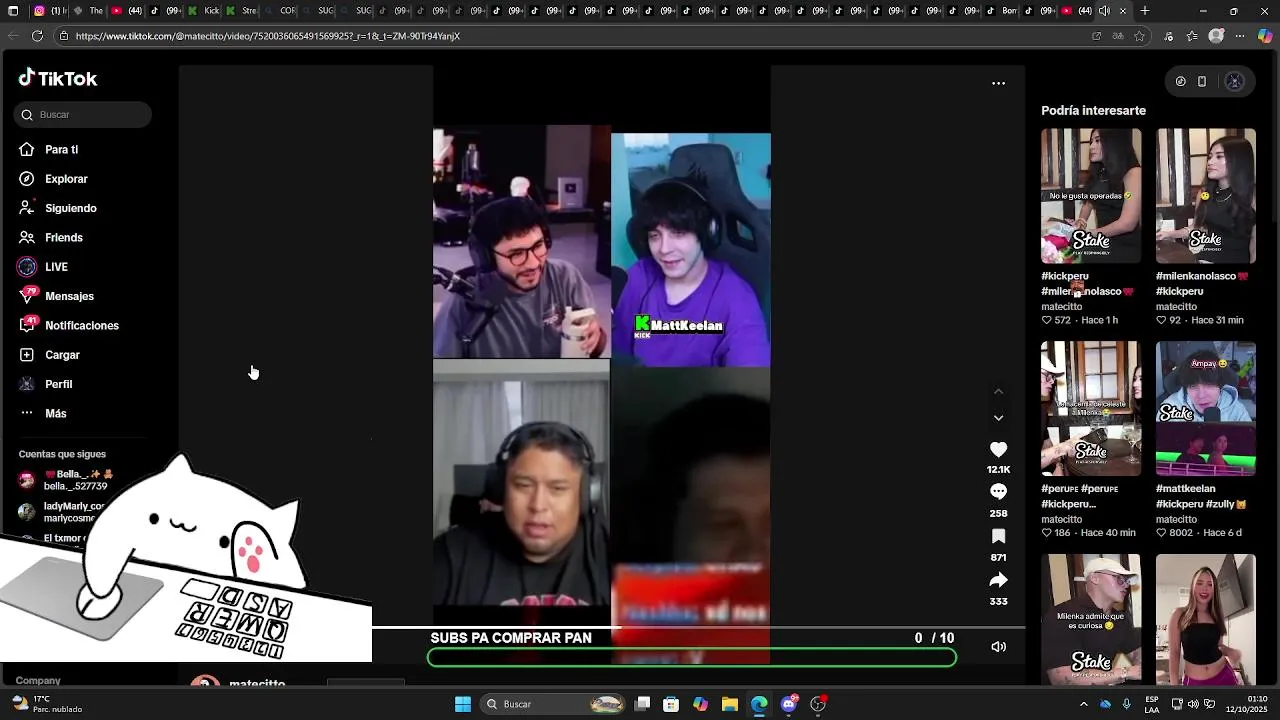Show hidden system tray icons chevron

click(1084, 704)
